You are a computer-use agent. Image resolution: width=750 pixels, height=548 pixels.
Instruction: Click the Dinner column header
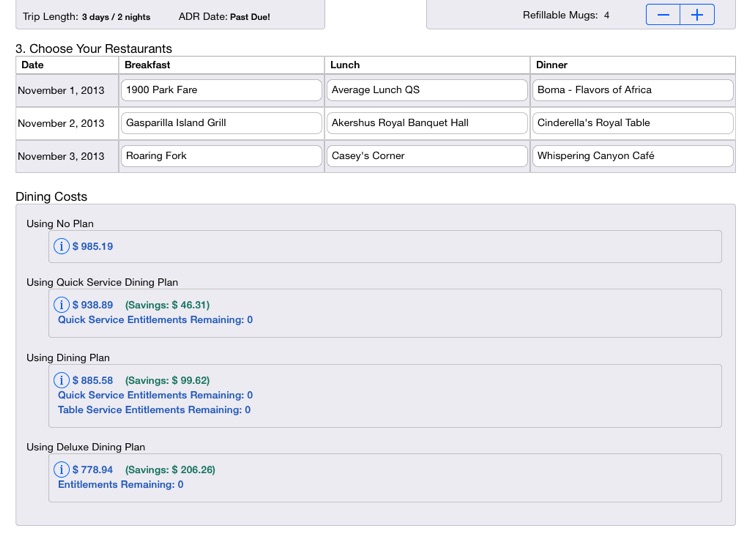pos(633,65)
